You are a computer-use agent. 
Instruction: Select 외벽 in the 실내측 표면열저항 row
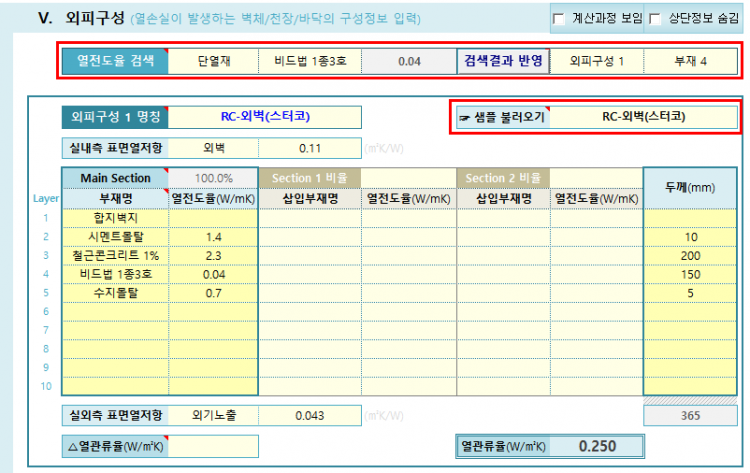pos(213,148)
